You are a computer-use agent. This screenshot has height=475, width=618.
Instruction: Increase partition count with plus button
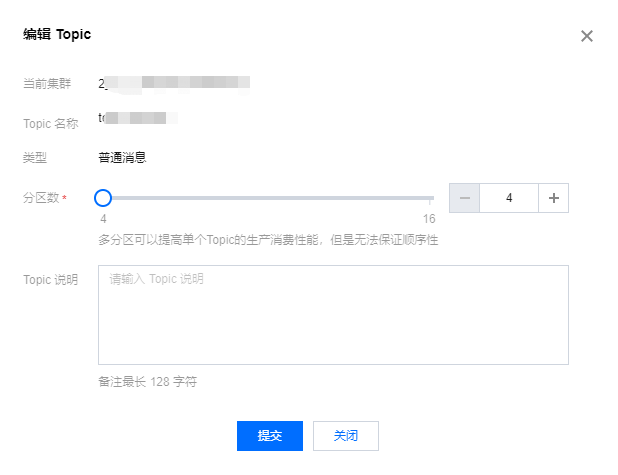(x=554, y=198)
